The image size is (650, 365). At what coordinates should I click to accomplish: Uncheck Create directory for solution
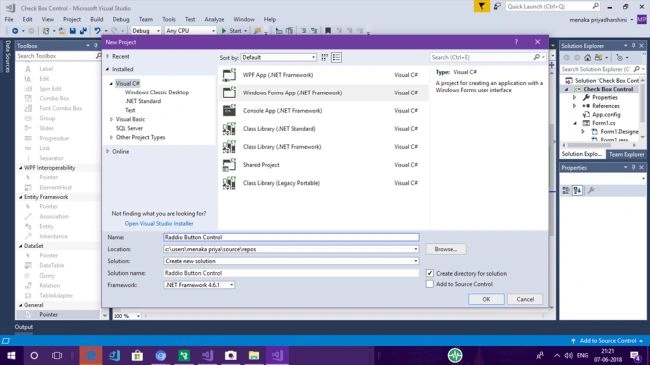(x=430, y=273)
